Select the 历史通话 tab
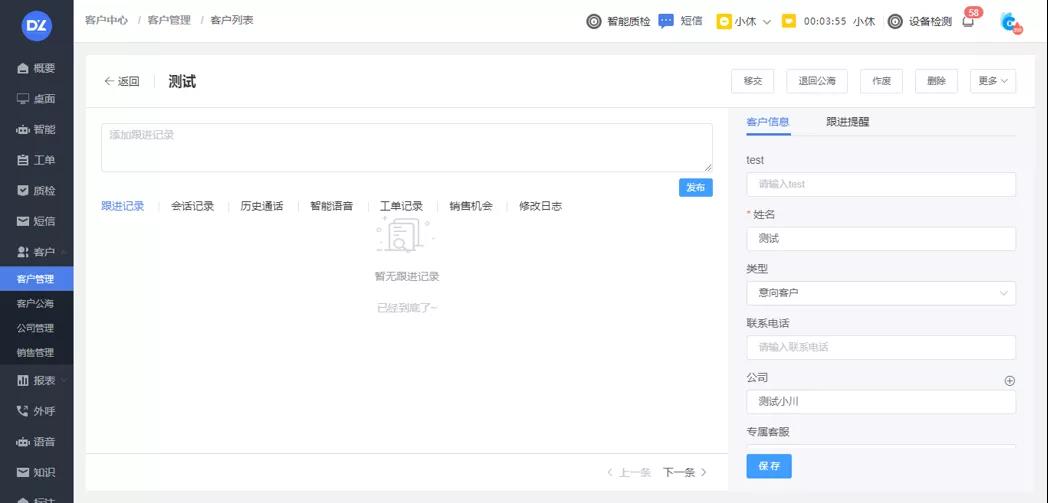The image size is (1048, 503). [261, 206]
